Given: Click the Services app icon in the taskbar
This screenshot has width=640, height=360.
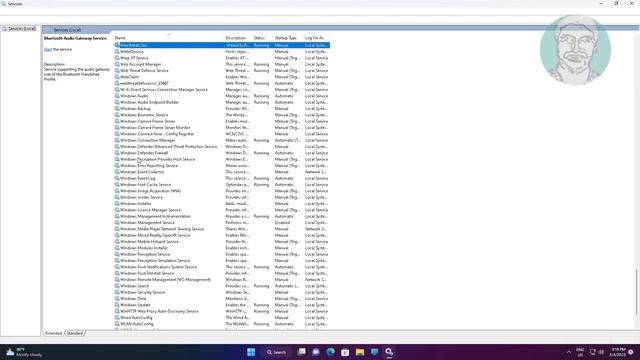Looking at the screenshot, I should point(389,352).
